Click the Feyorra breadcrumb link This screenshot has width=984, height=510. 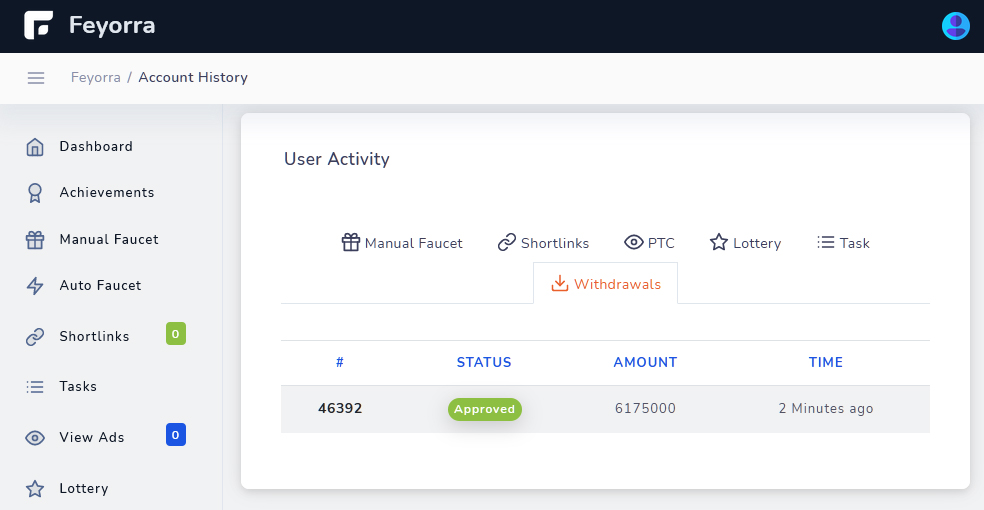(95, 77)
